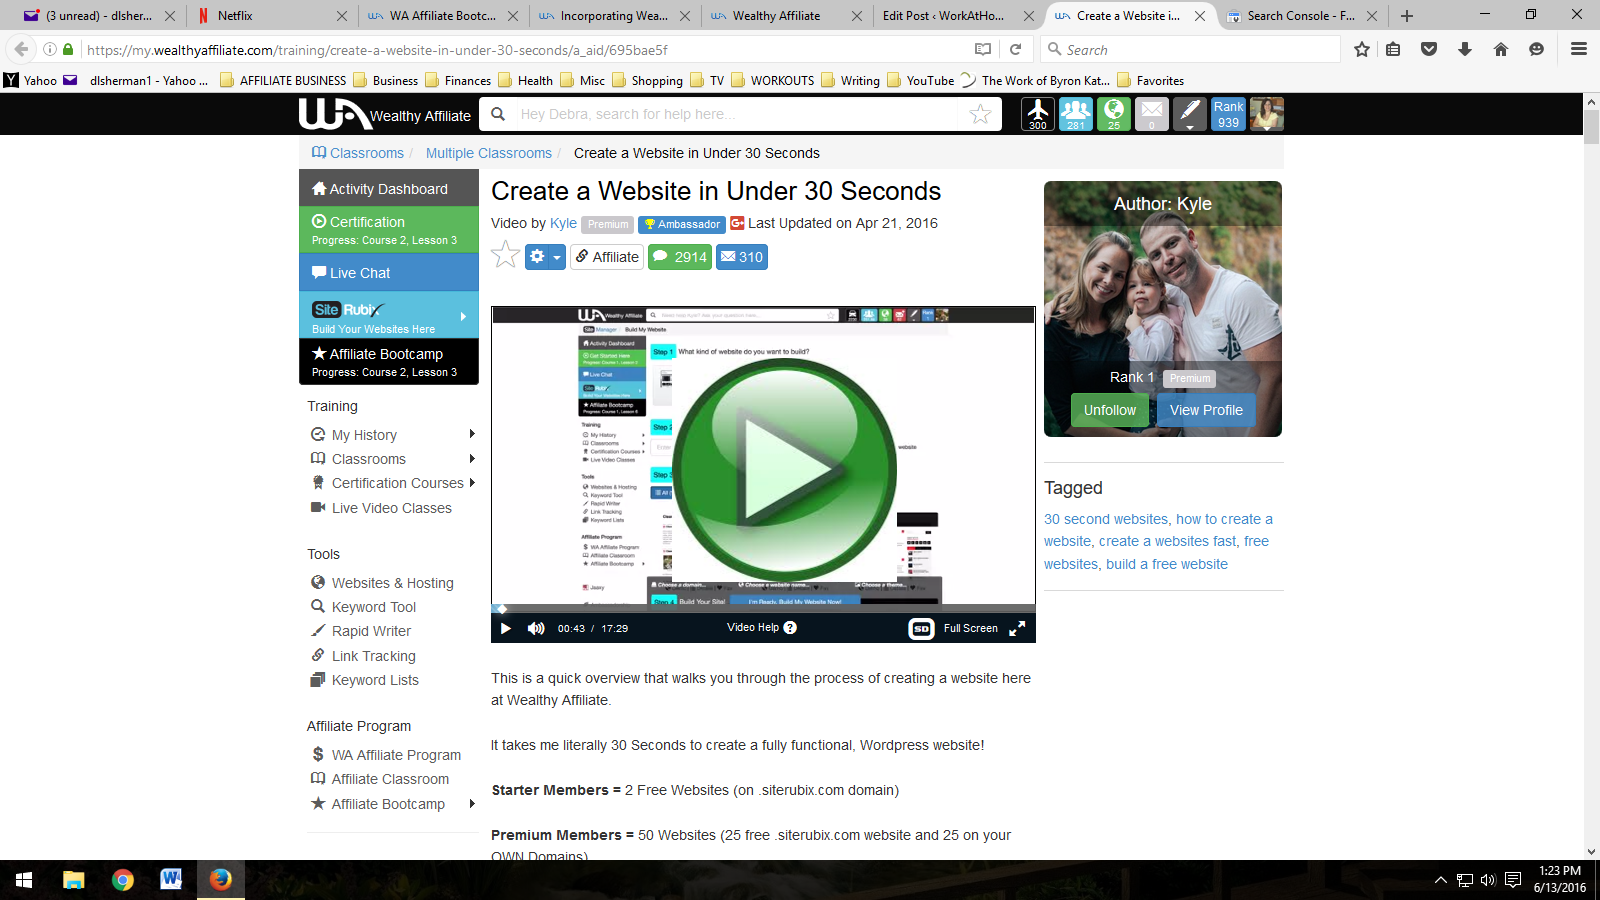This screenshot has width=1600, height=900.
Task: Expand the Affiliate Bootcamp arrow at sidebar bottom
Action: (472, 803)
